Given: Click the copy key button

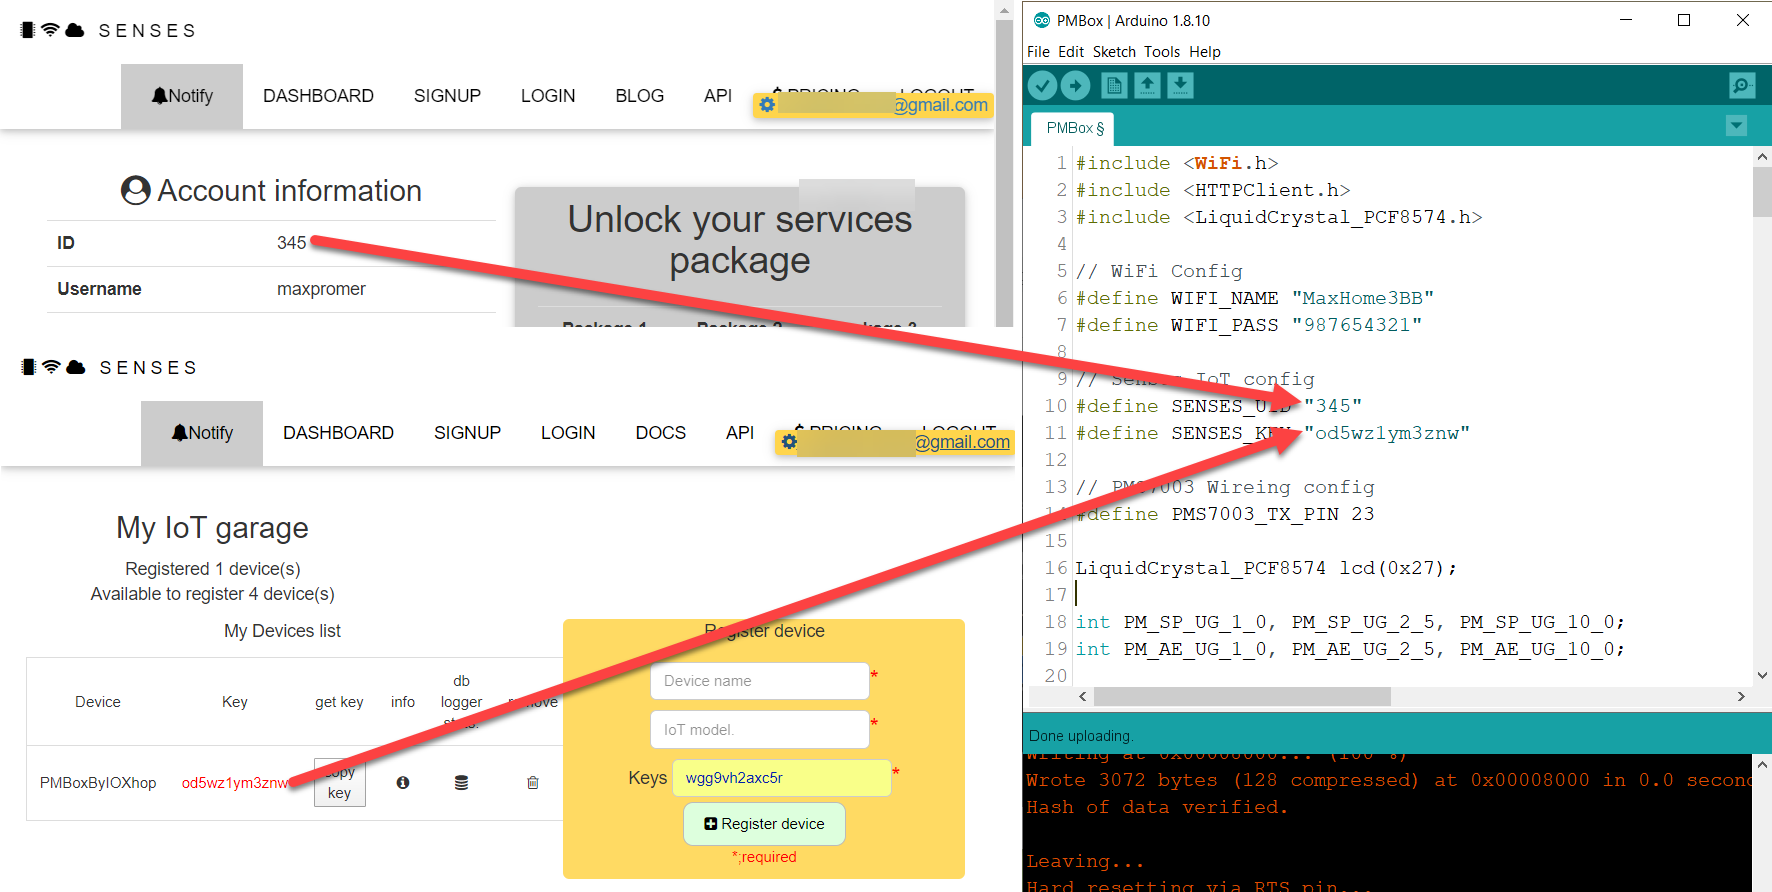Looking at the screenshot, I should (x=340, y=782).
